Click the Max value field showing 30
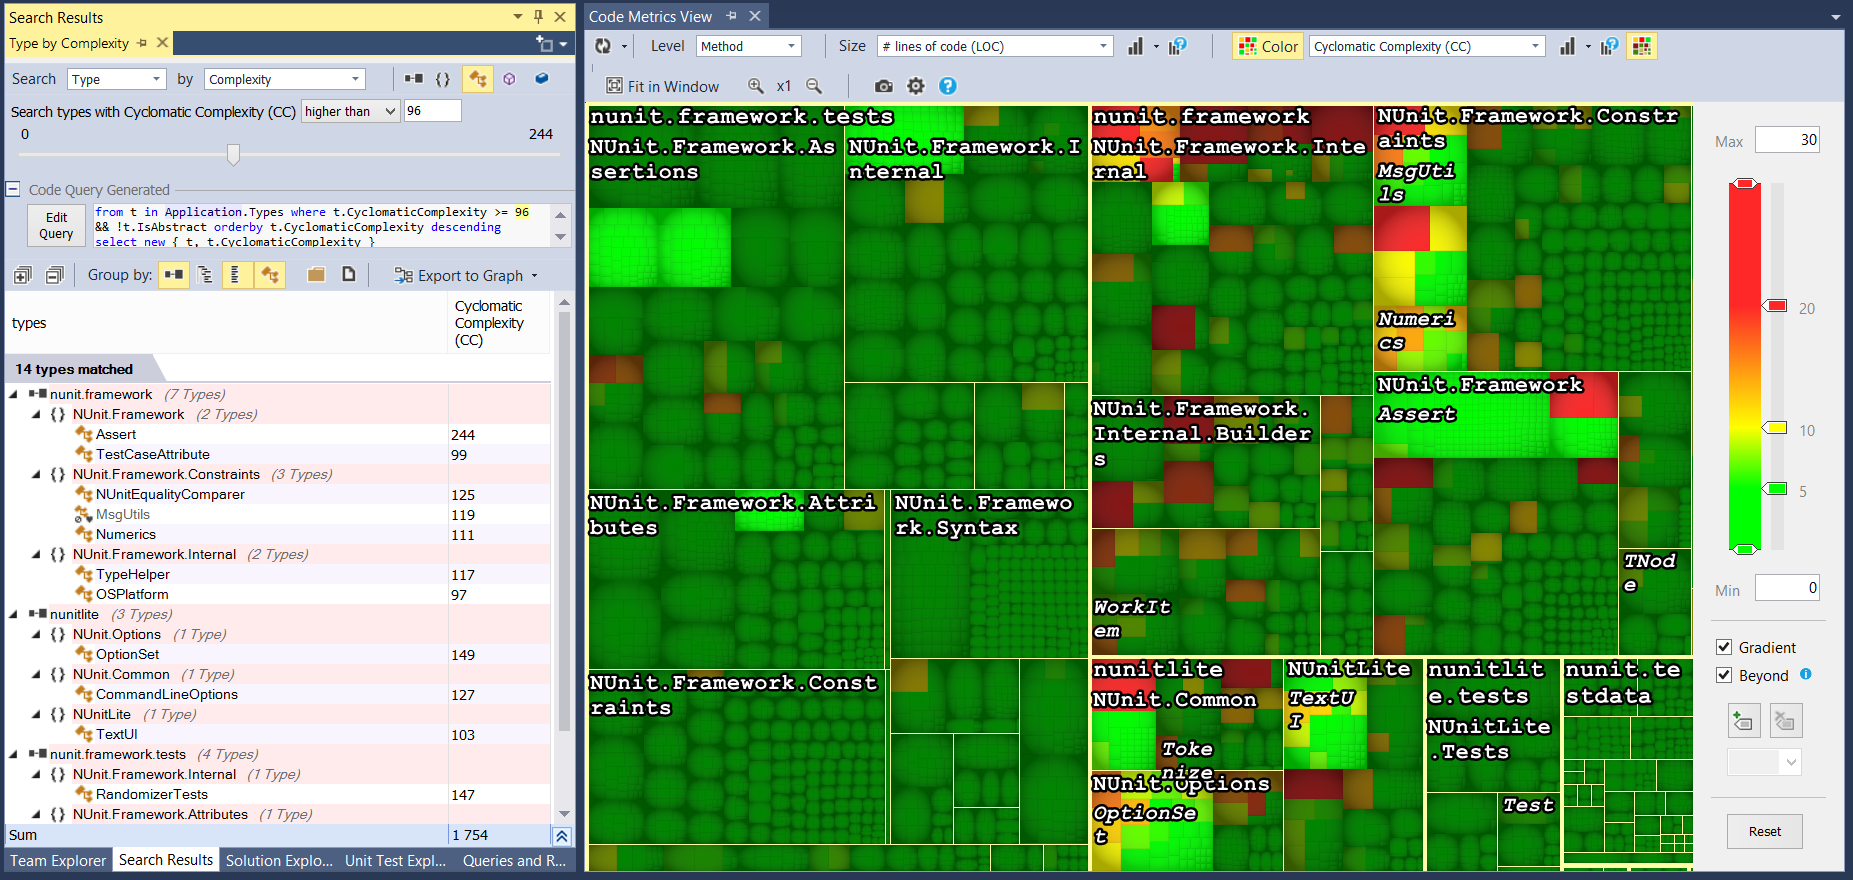This screenshot has height=880, width=1853. pyautogui.click(x=1787, y=140)
